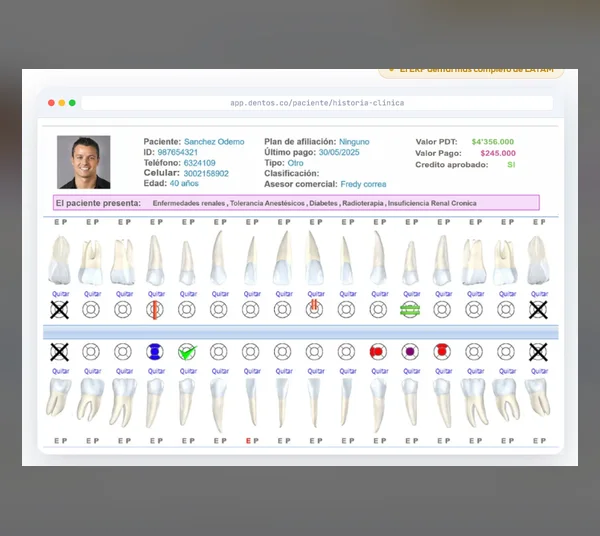The image size is (600, 536).
Task: Click condition Diabetes in pink banner
Action: point(323,203)
